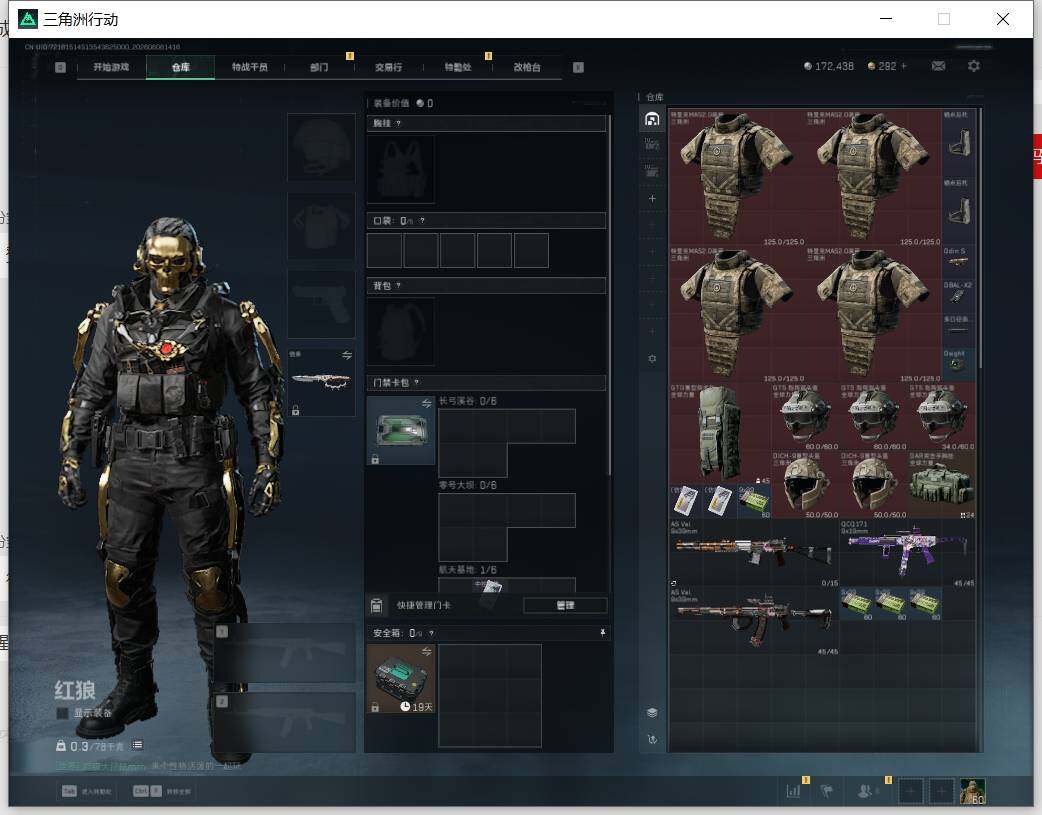Viewport: 1042px width, 815px height.
Task: Open the 开始游戏 tab
Action: pos(111,67)
